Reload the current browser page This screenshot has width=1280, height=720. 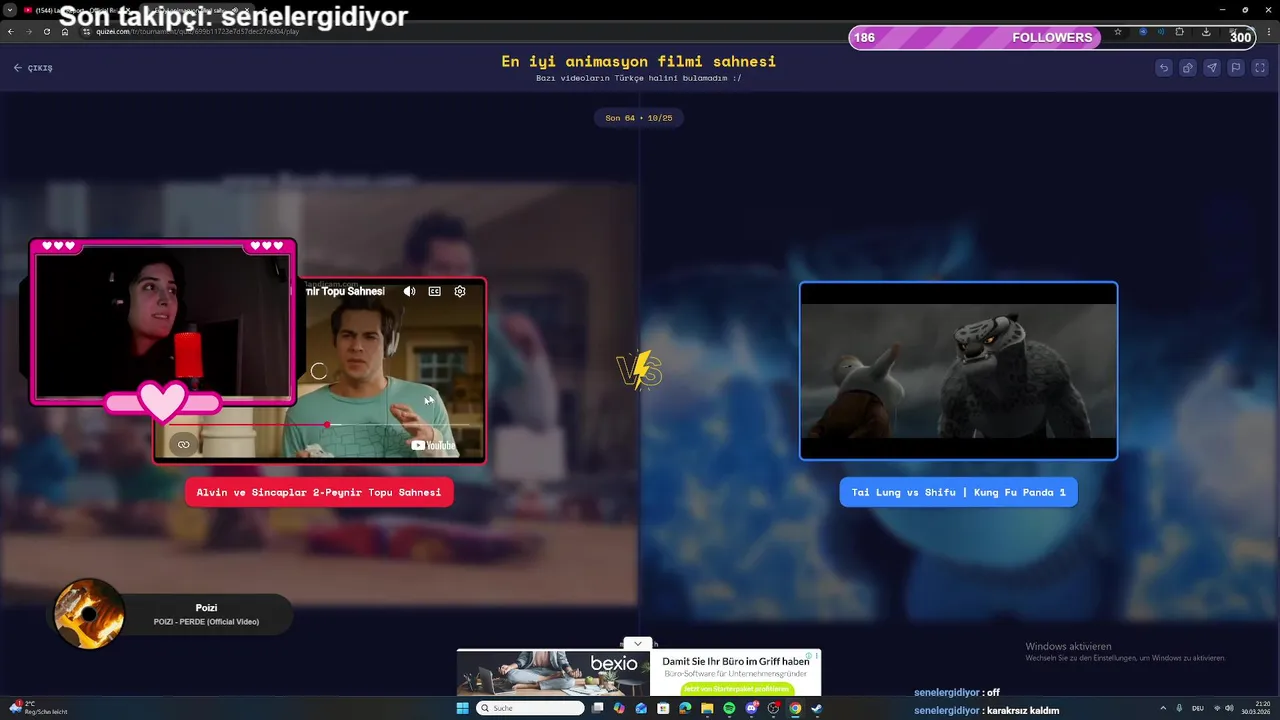46,32
